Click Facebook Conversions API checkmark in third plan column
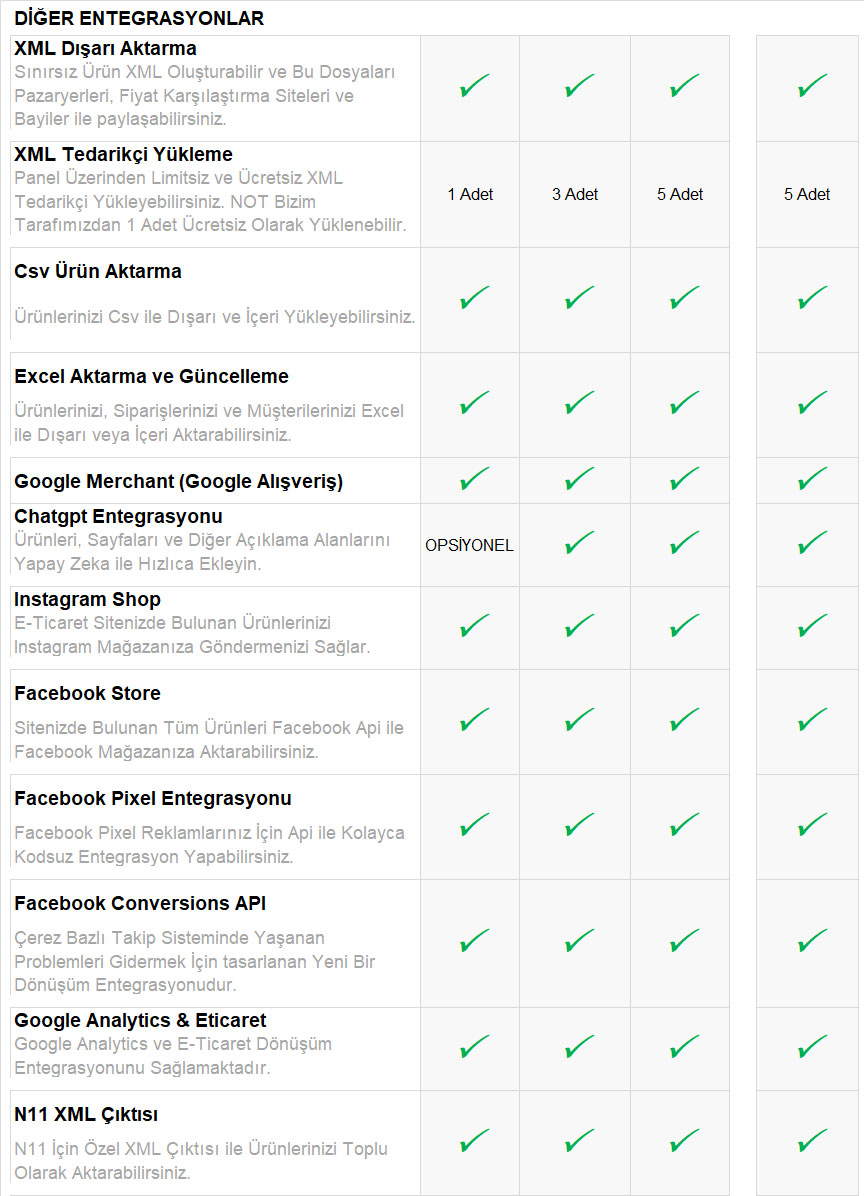The image size is (864, 1196). 684,942
